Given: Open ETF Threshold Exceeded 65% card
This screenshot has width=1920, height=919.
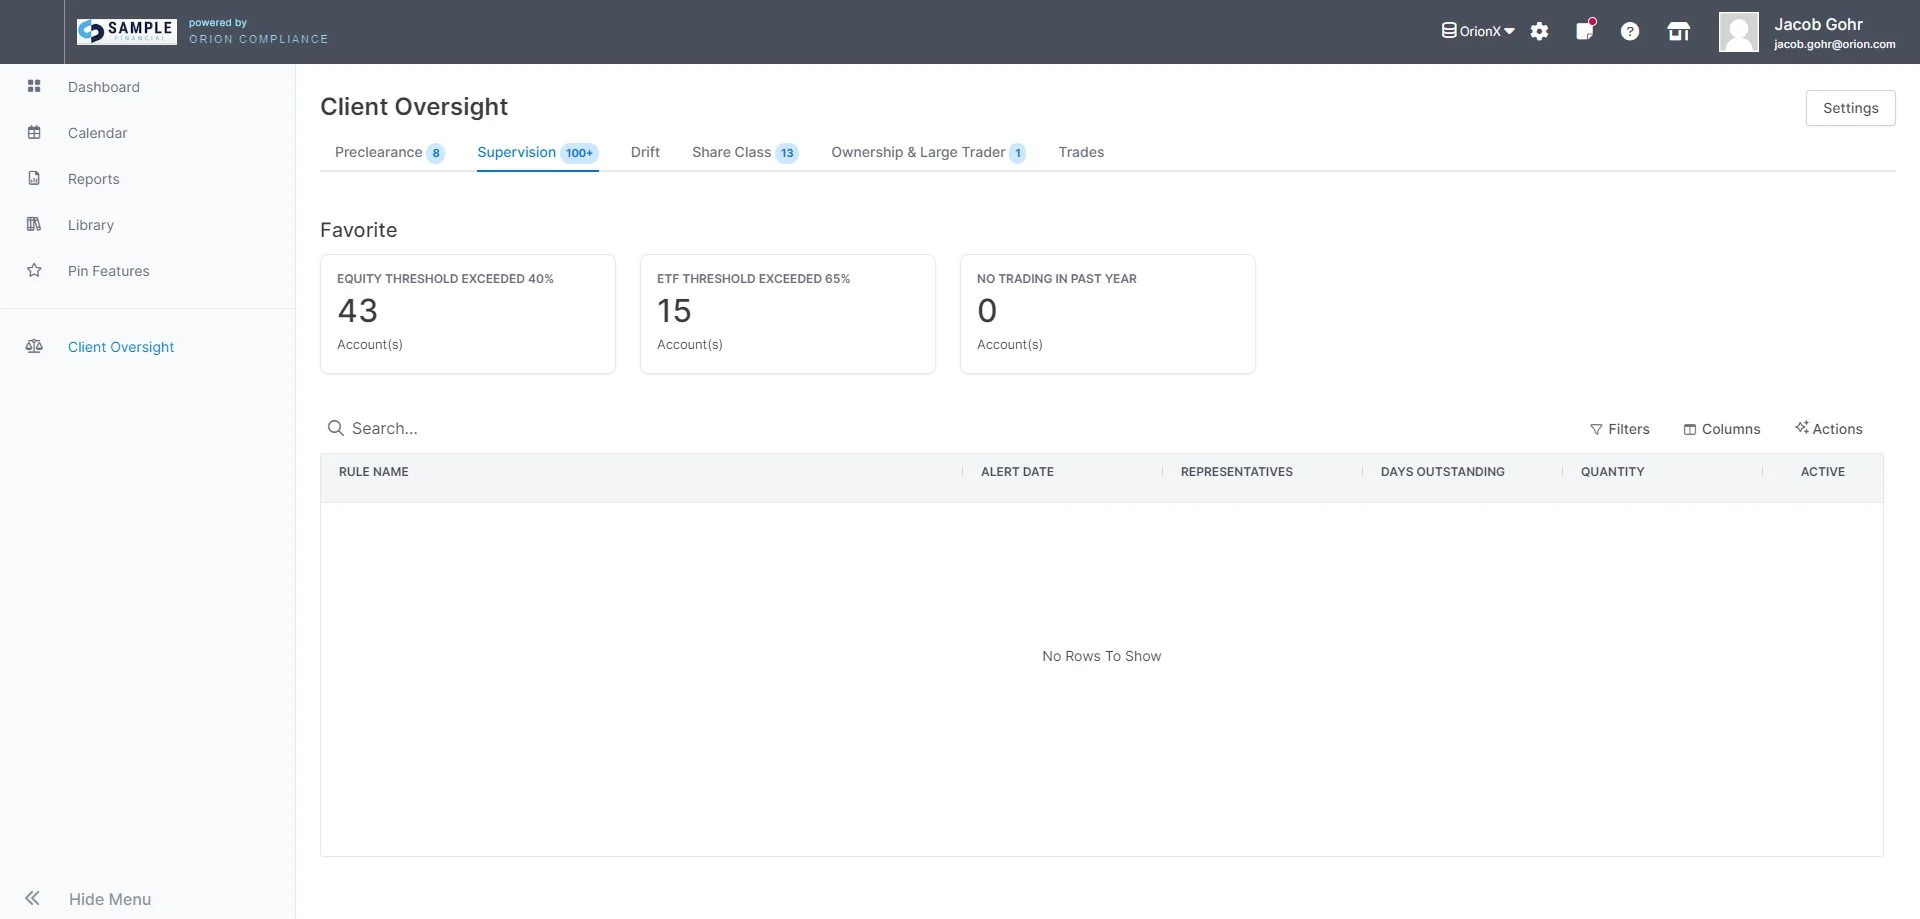Looking at the screenshot, I should [x=787, y=314].
